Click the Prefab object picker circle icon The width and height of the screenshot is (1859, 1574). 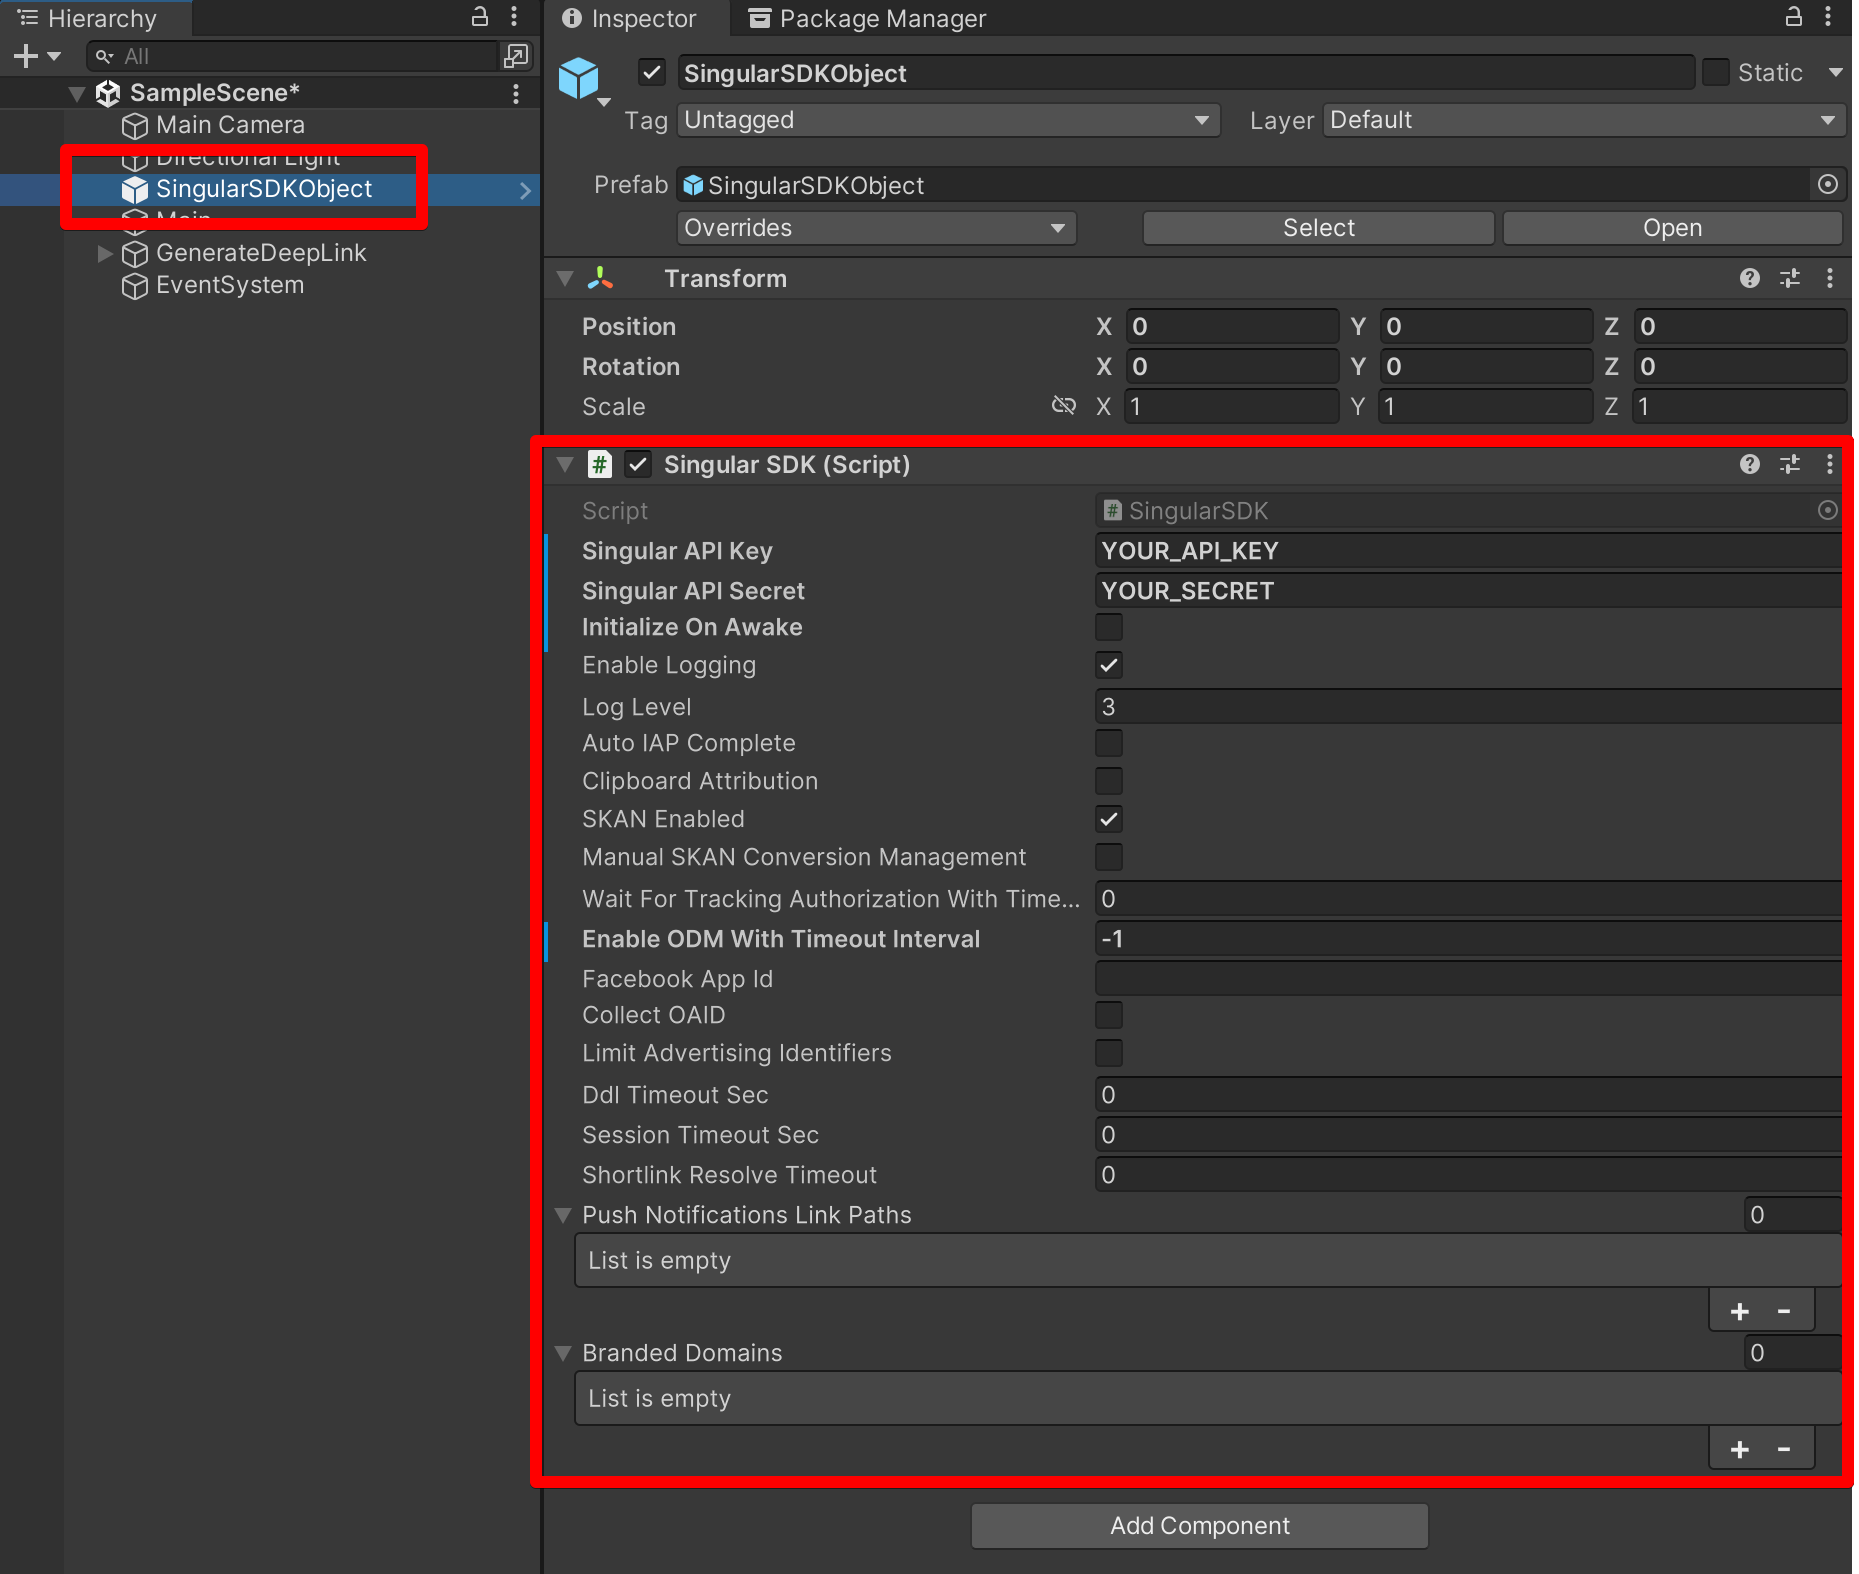pyautogui.click(x=1827, y=185)
